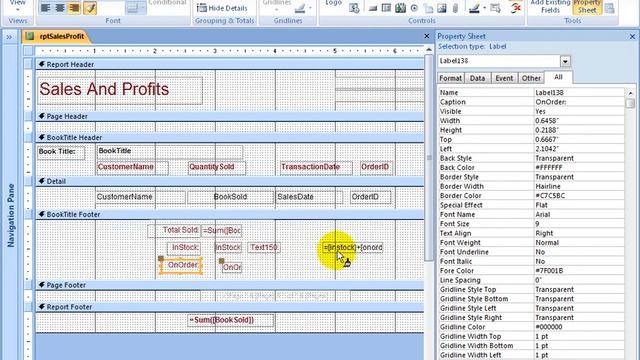
Task: Select the Text150 control
Action: tap(264, 247)
